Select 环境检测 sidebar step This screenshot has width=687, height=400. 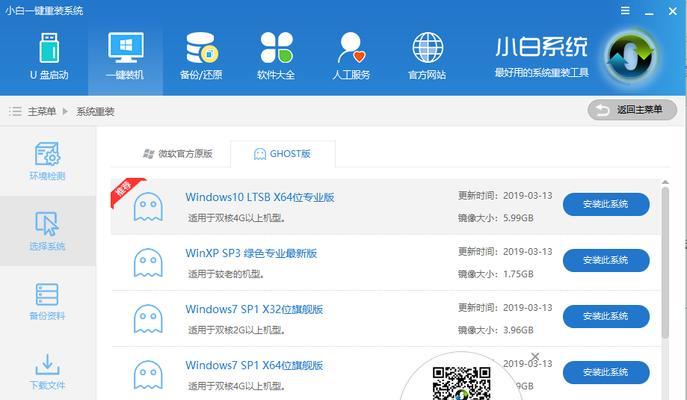point(47,161)
